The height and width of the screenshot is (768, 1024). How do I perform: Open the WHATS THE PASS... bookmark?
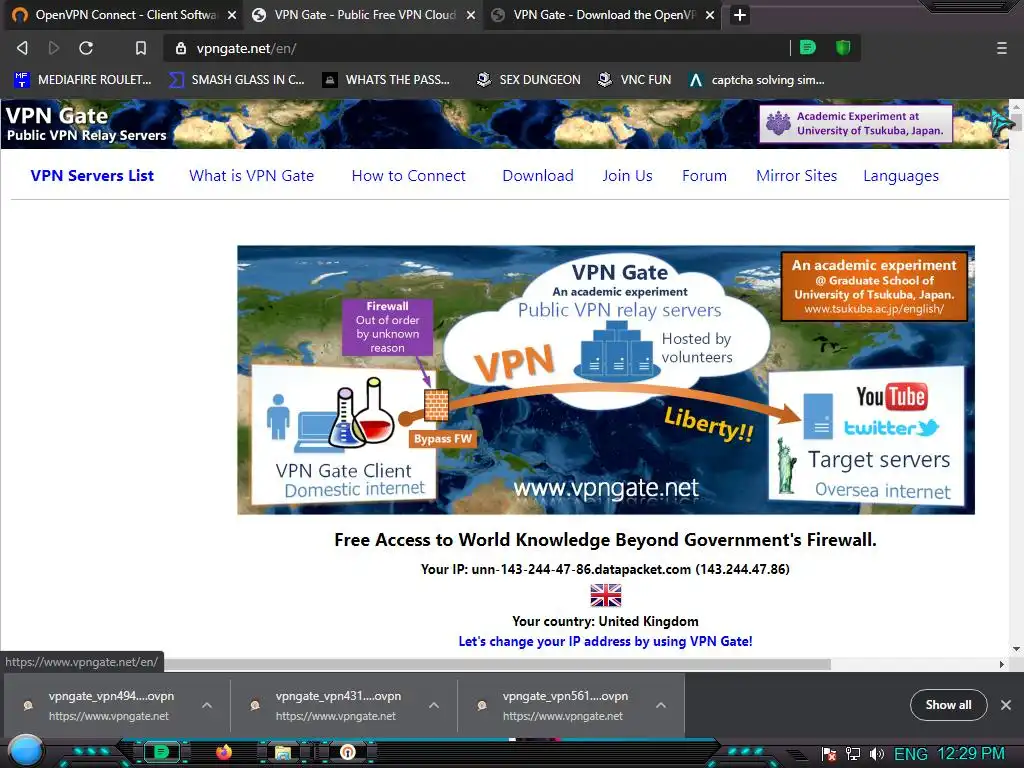click(x=386, y=80)
